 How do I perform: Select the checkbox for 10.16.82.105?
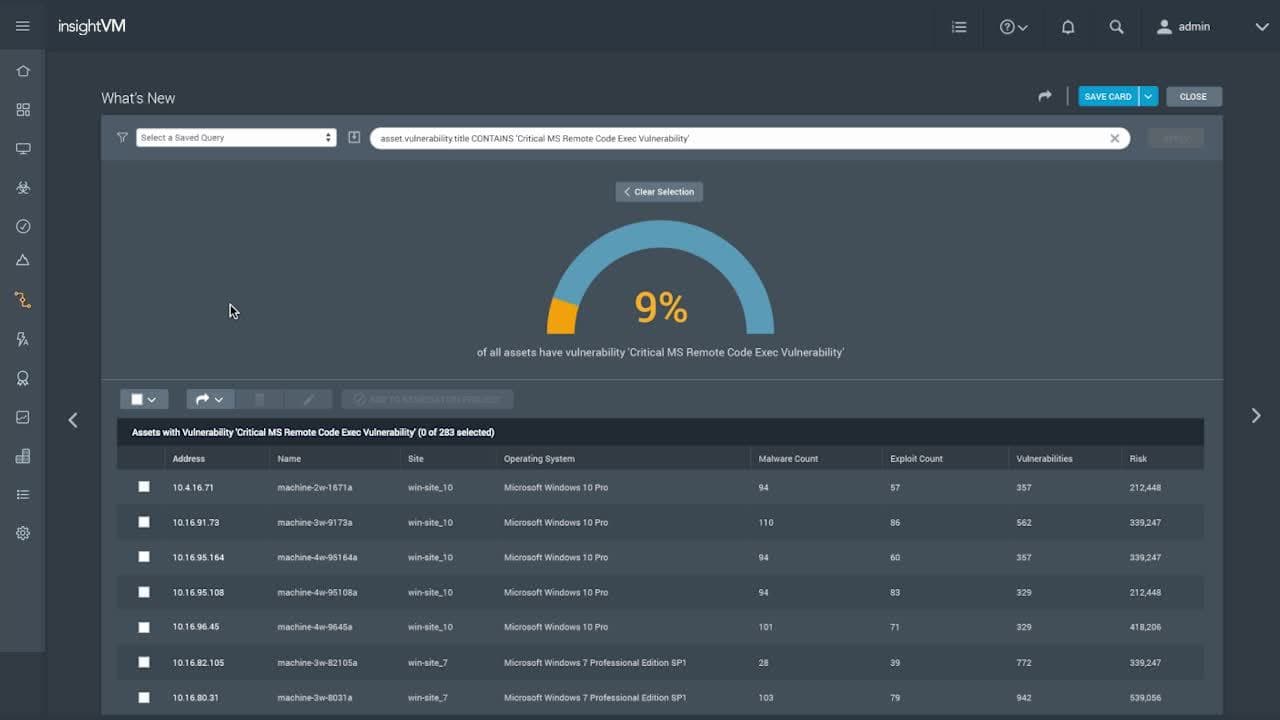(x=144, y=662)
